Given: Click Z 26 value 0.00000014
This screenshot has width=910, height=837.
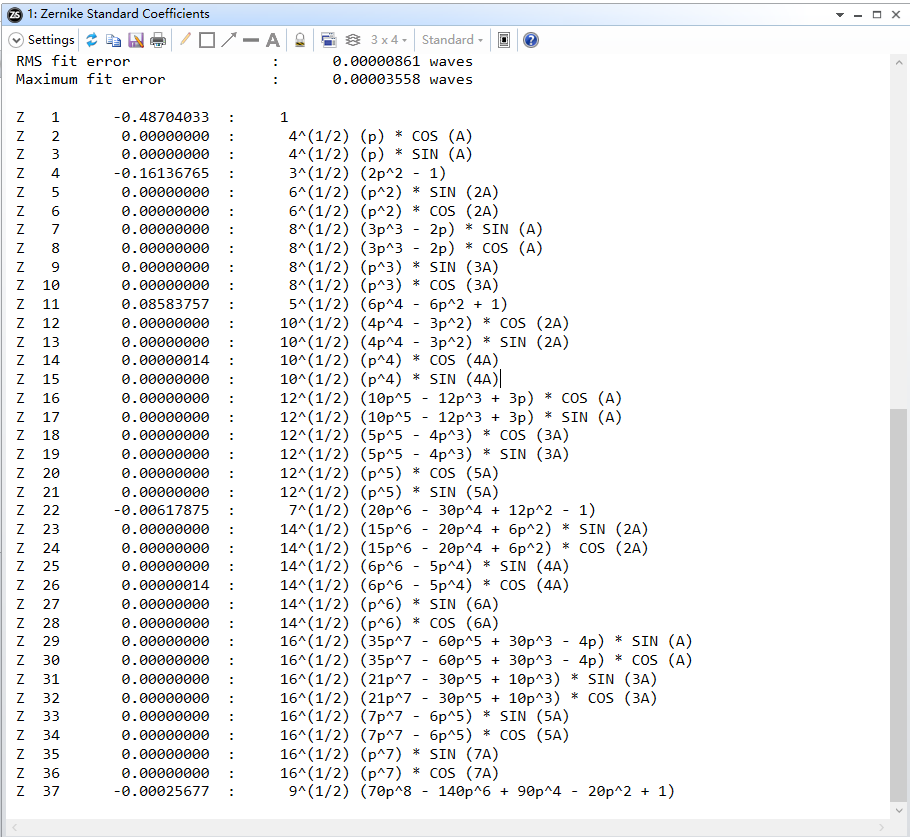Looking at the screenshot, I should point(165,585).
